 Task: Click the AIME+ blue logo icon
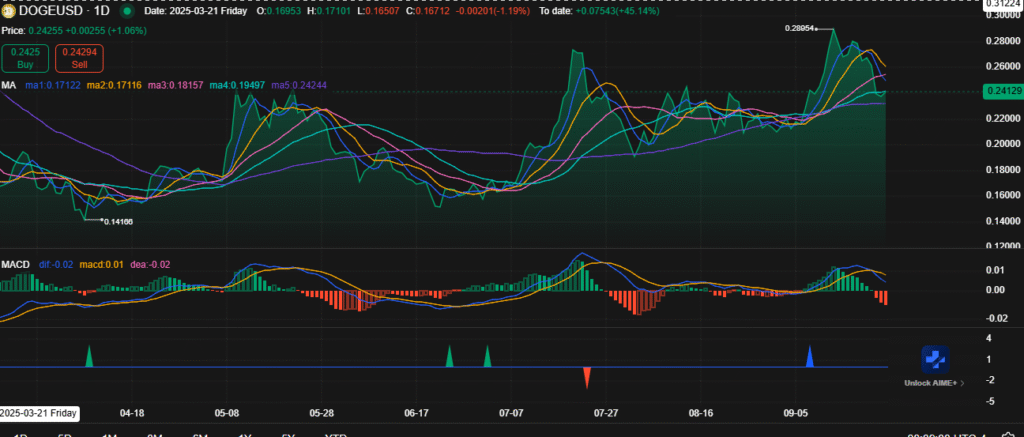point(935,359)
